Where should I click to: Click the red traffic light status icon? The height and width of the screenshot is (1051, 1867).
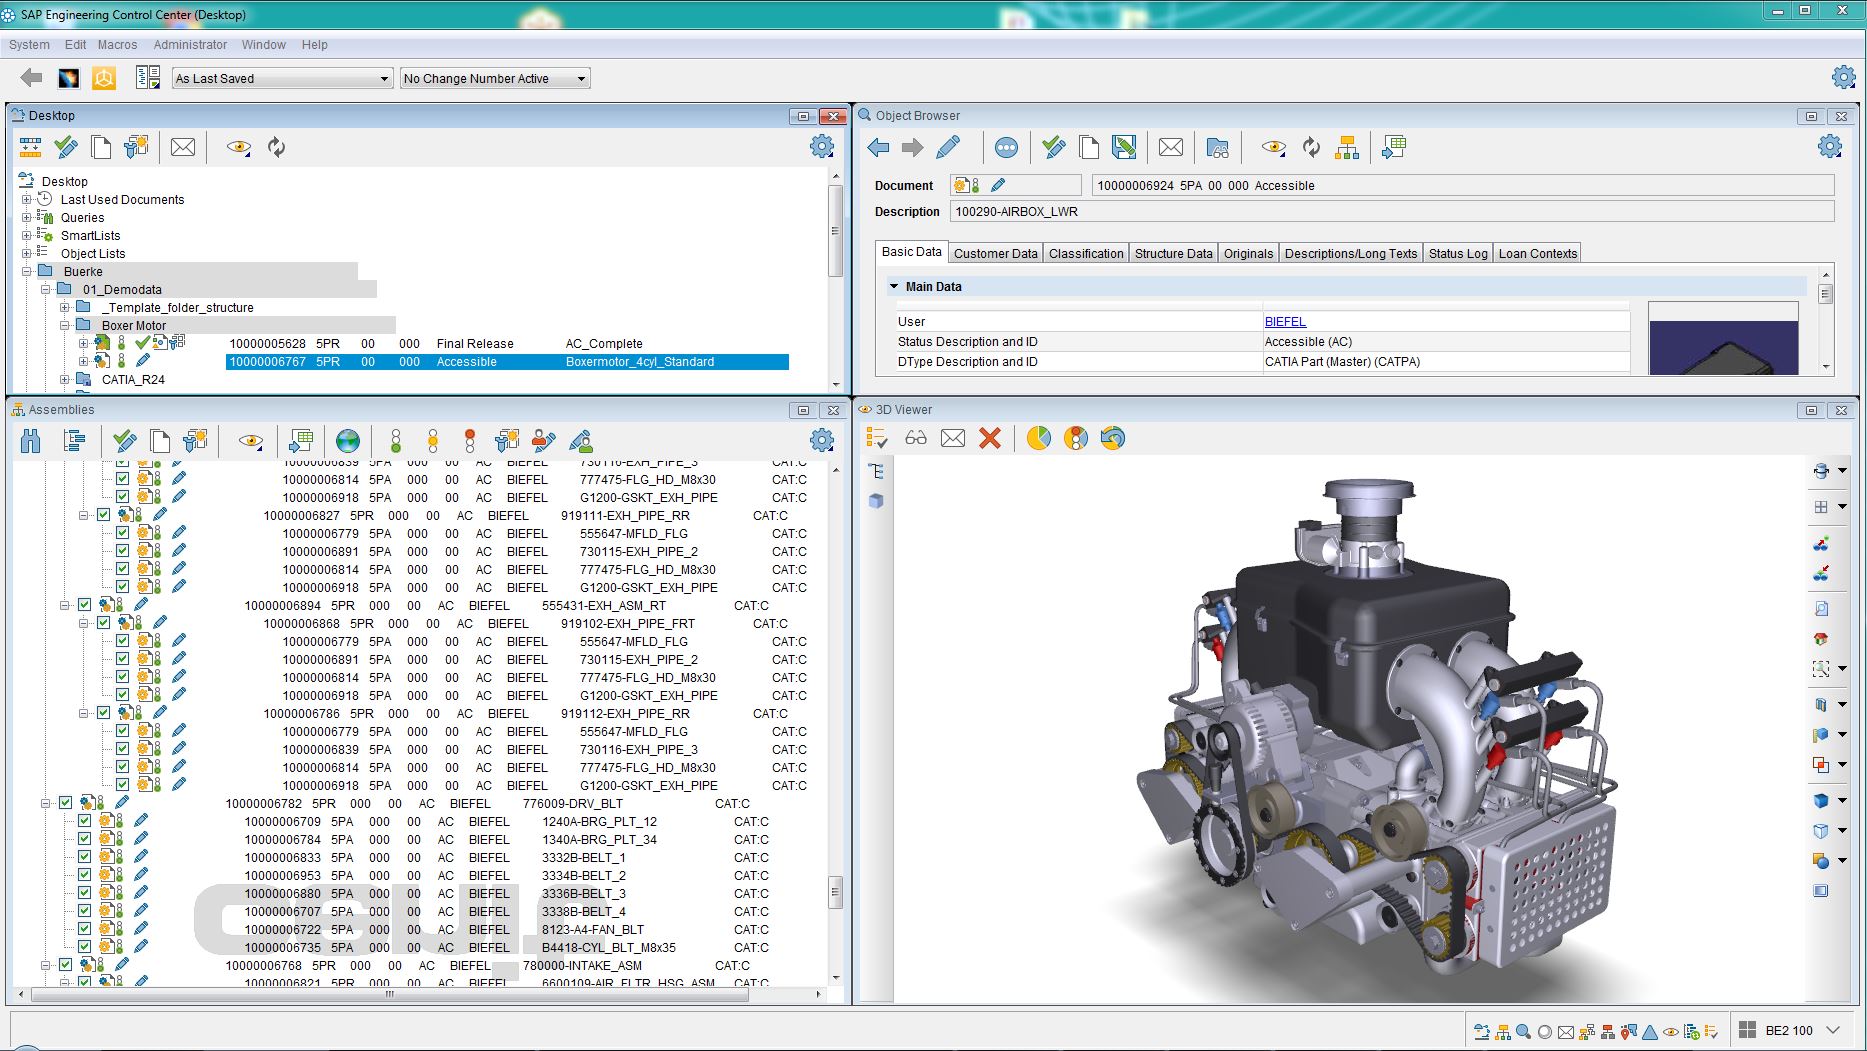tap(470, 441)
